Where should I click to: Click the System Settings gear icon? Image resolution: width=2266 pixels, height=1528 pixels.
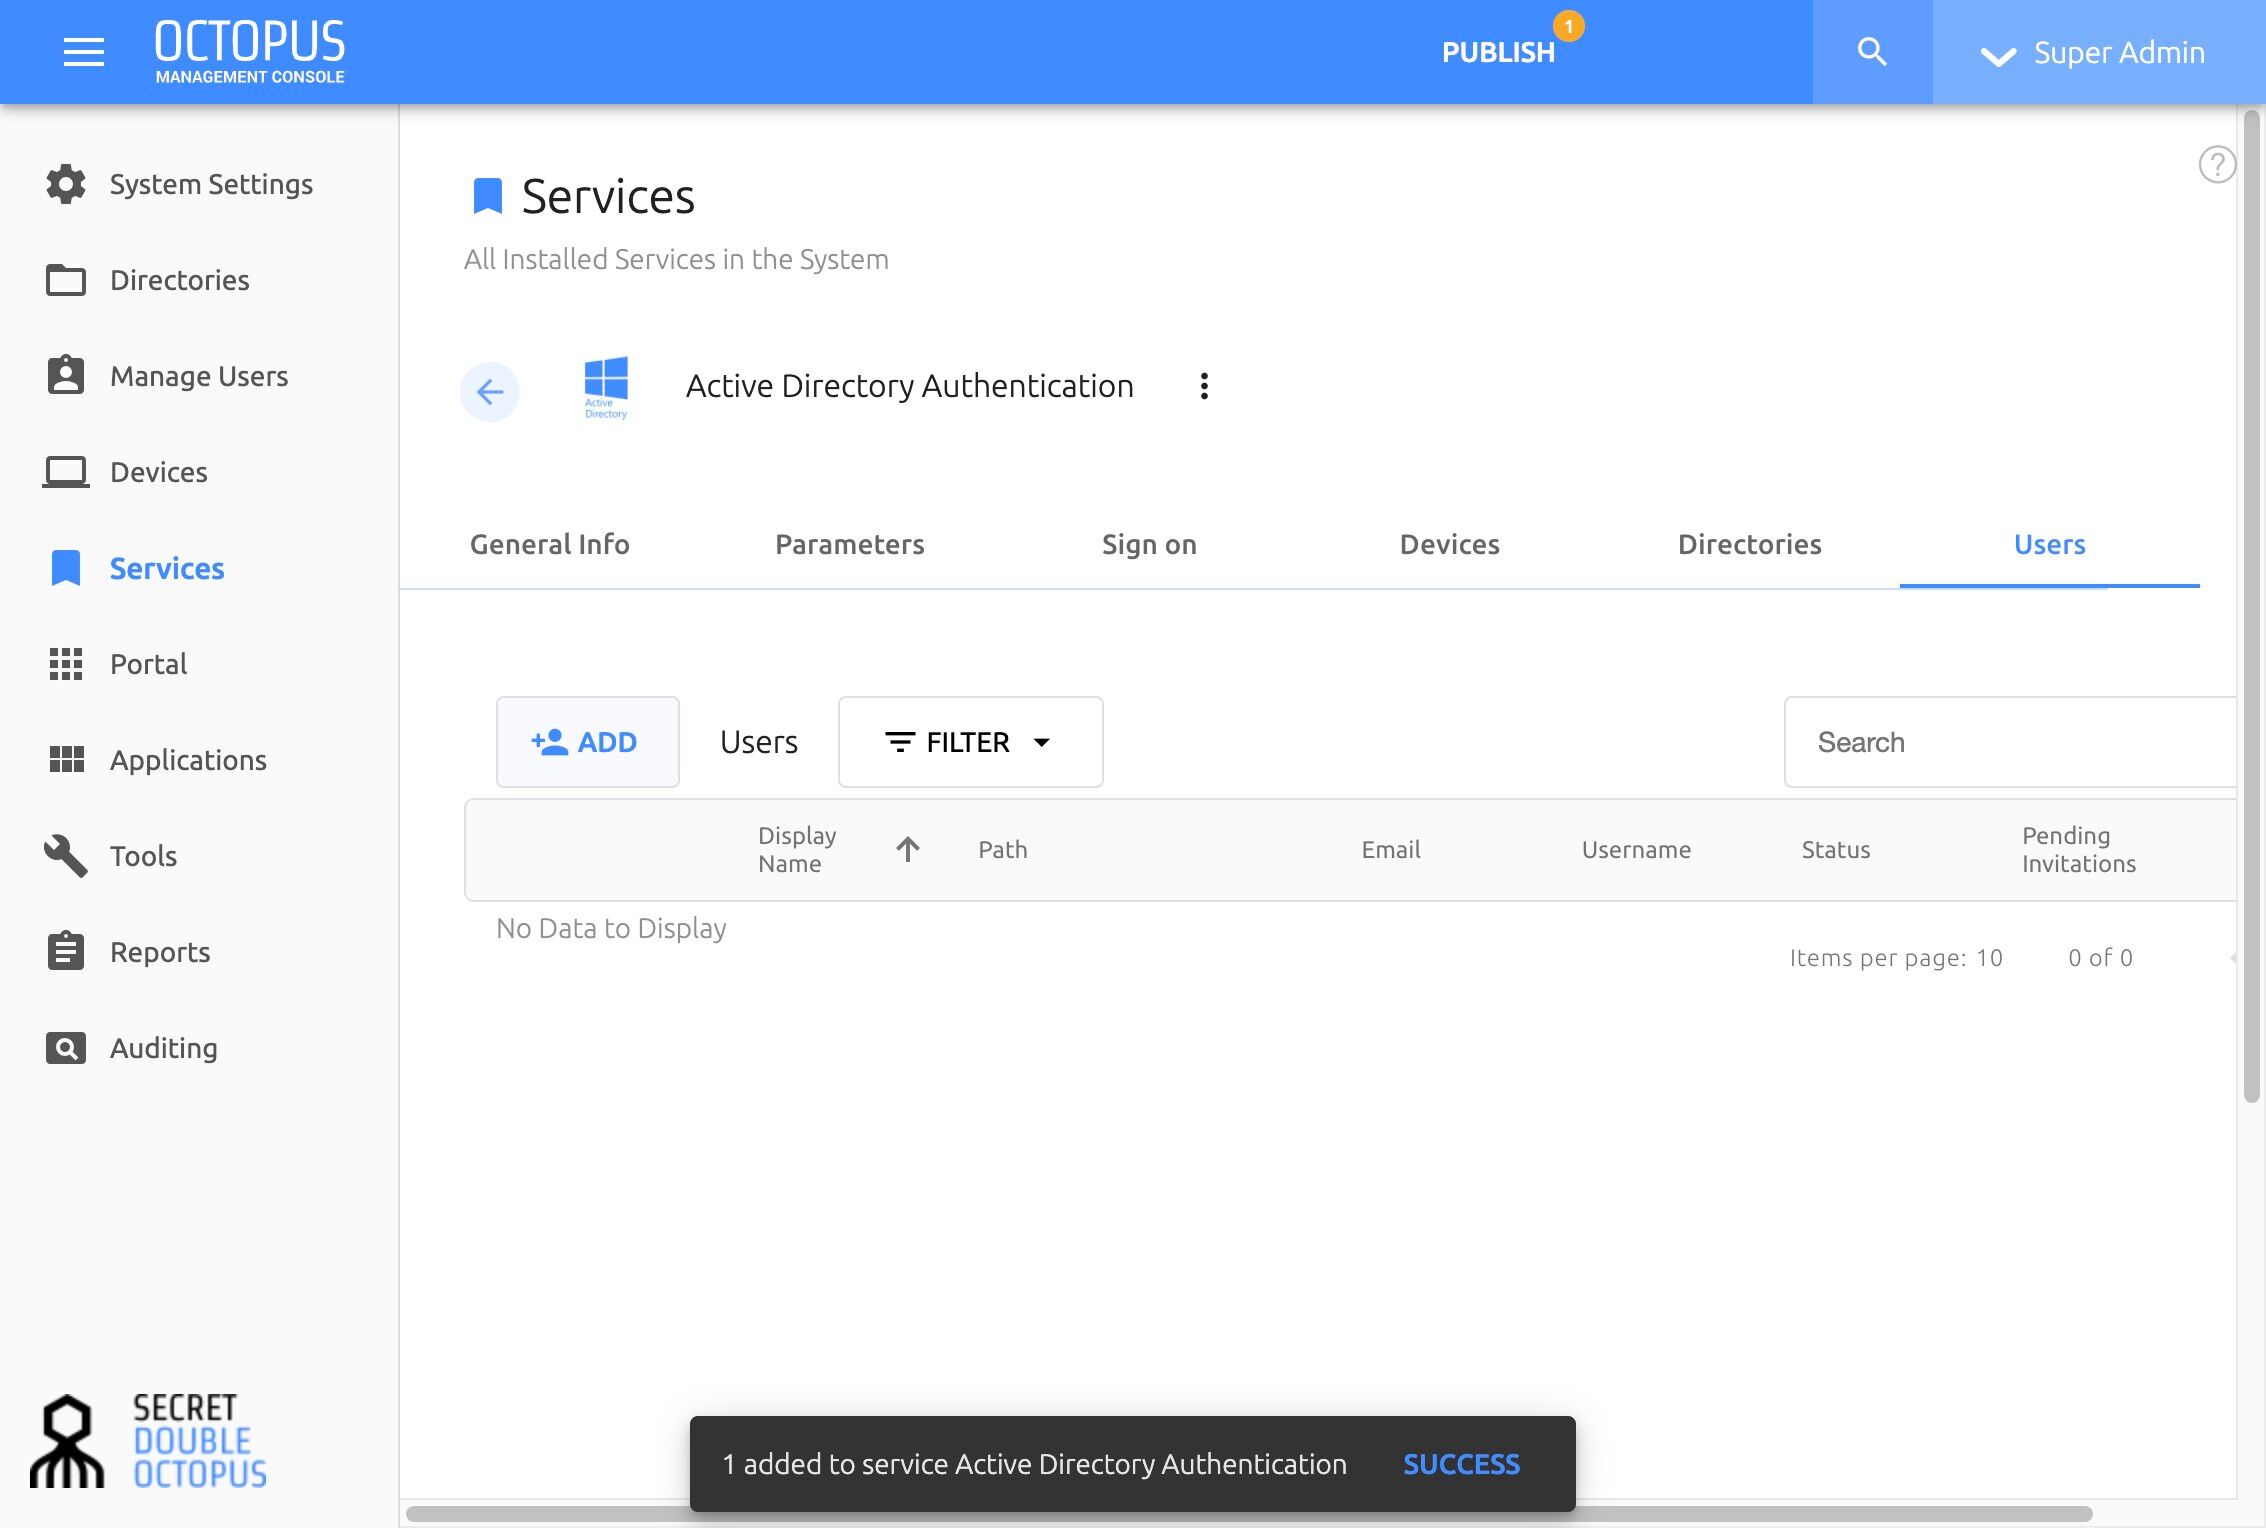tap(66, 184)
